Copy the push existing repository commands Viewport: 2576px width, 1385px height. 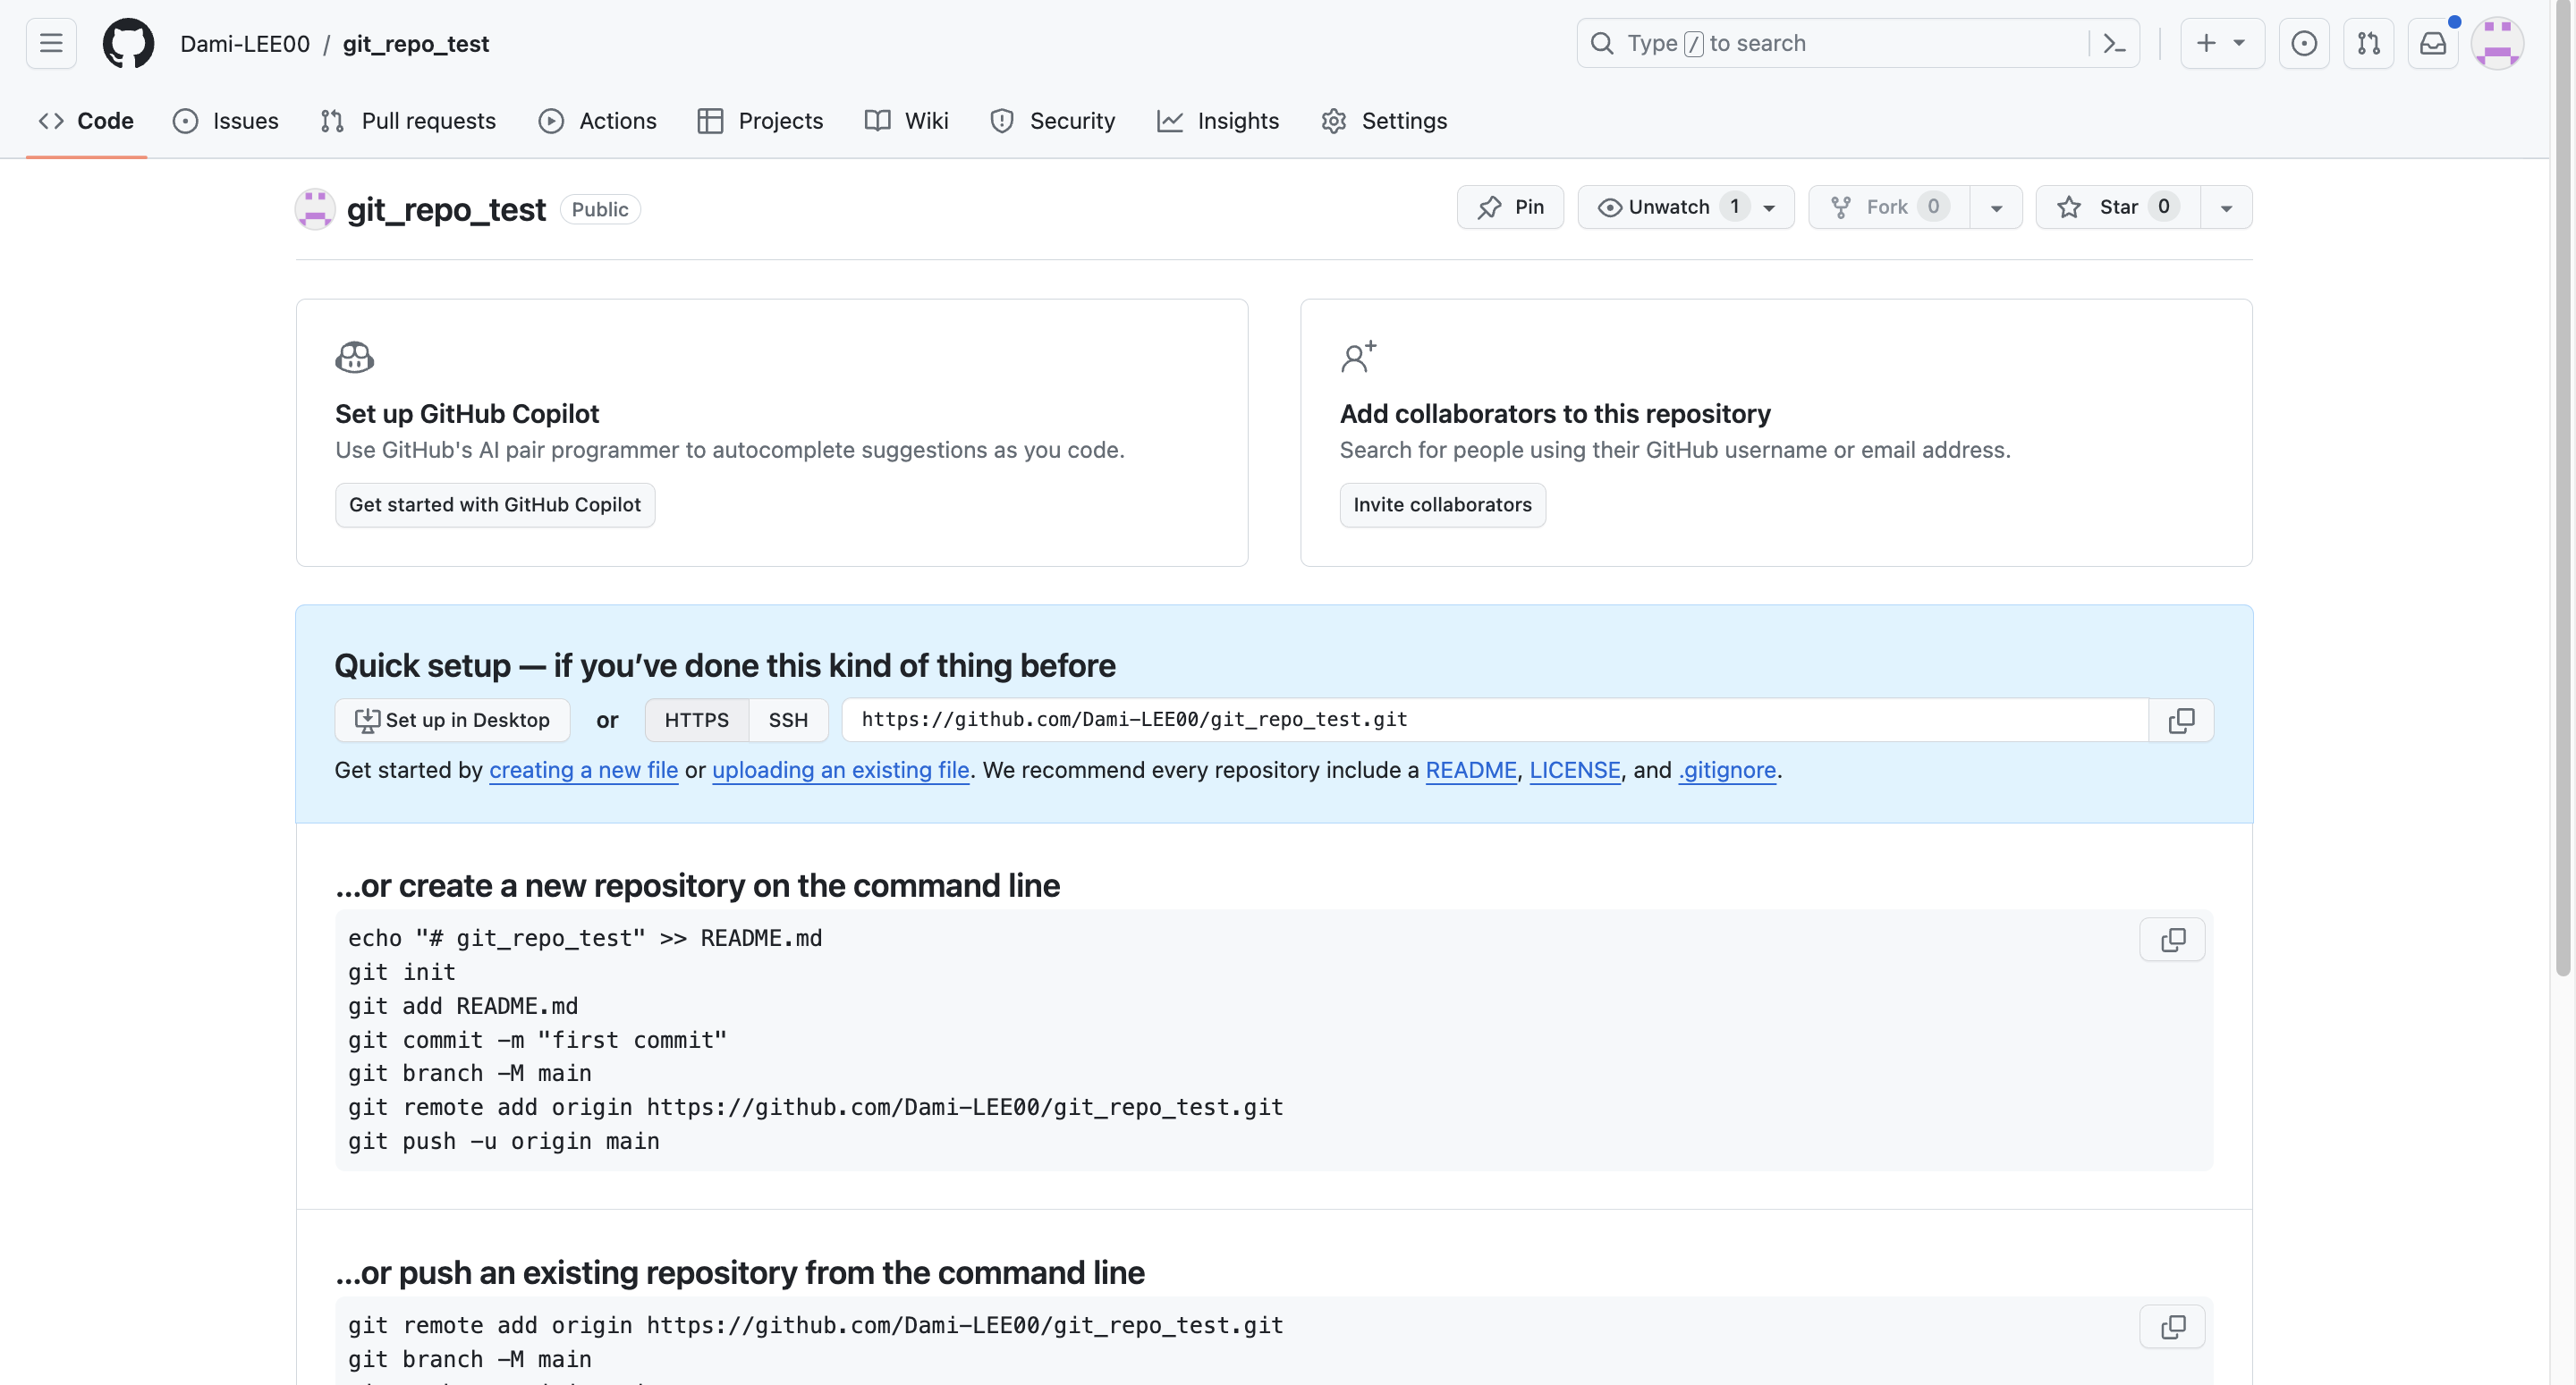[x=2172, y=1326]
